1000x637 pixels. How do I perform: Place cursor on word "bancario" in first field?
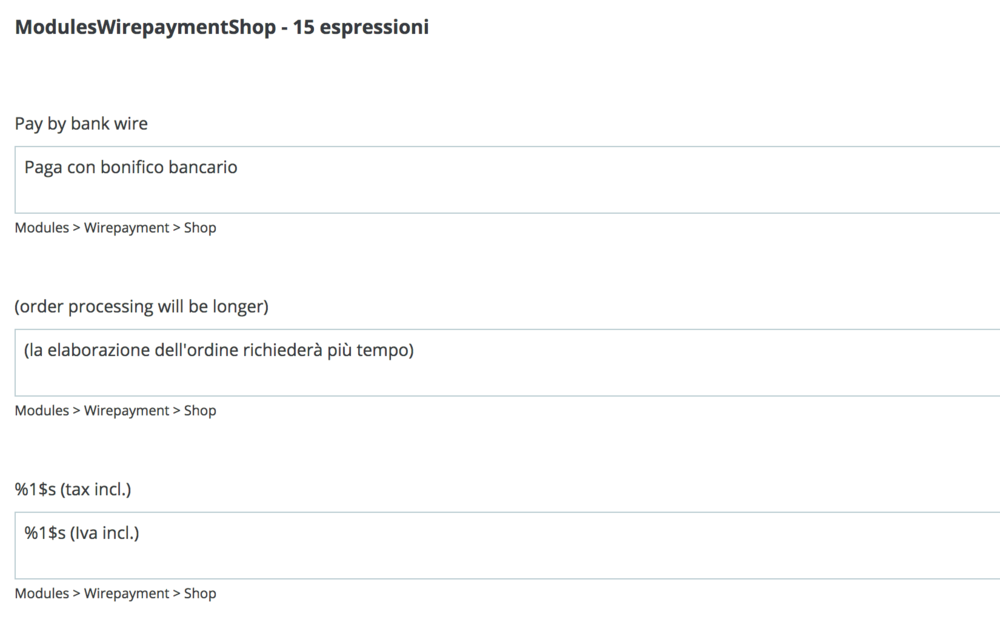[x=205, y=168]
